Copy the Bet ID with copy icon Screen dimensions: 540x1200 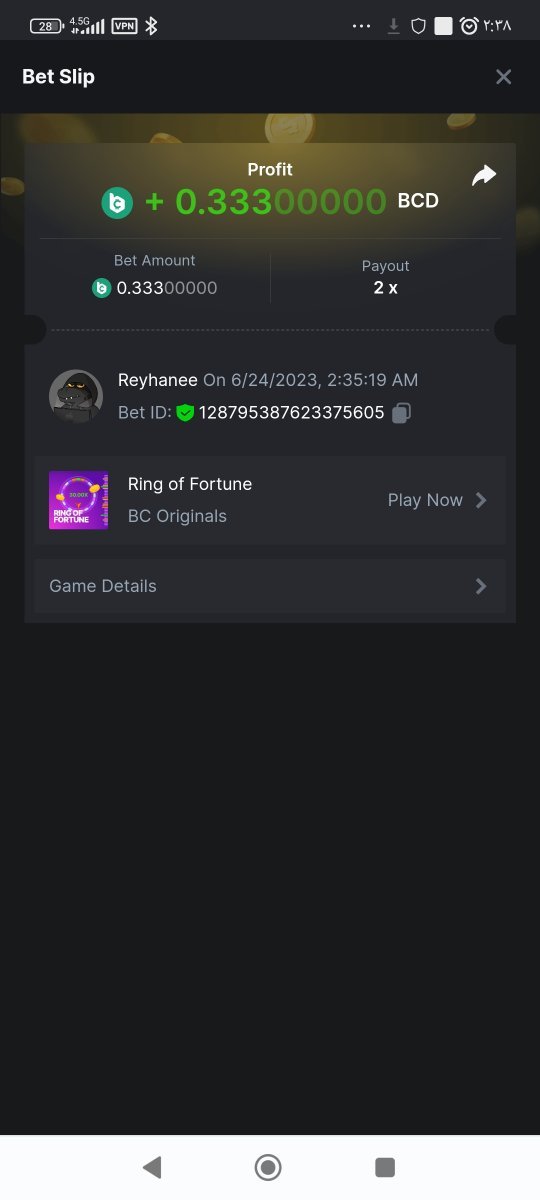pyautogui.click(x=401, y=413)
